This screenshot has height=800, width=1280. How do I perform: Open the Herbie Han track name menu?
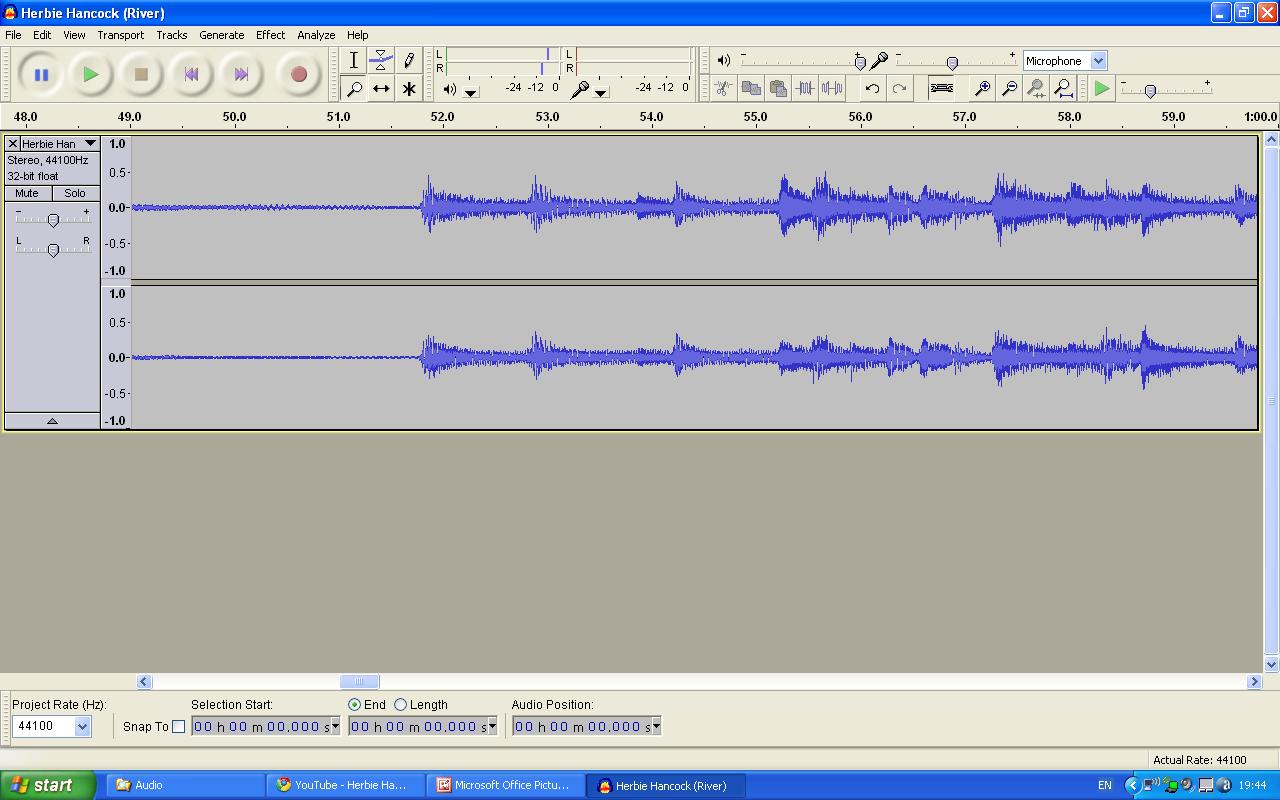click(59, 144)
